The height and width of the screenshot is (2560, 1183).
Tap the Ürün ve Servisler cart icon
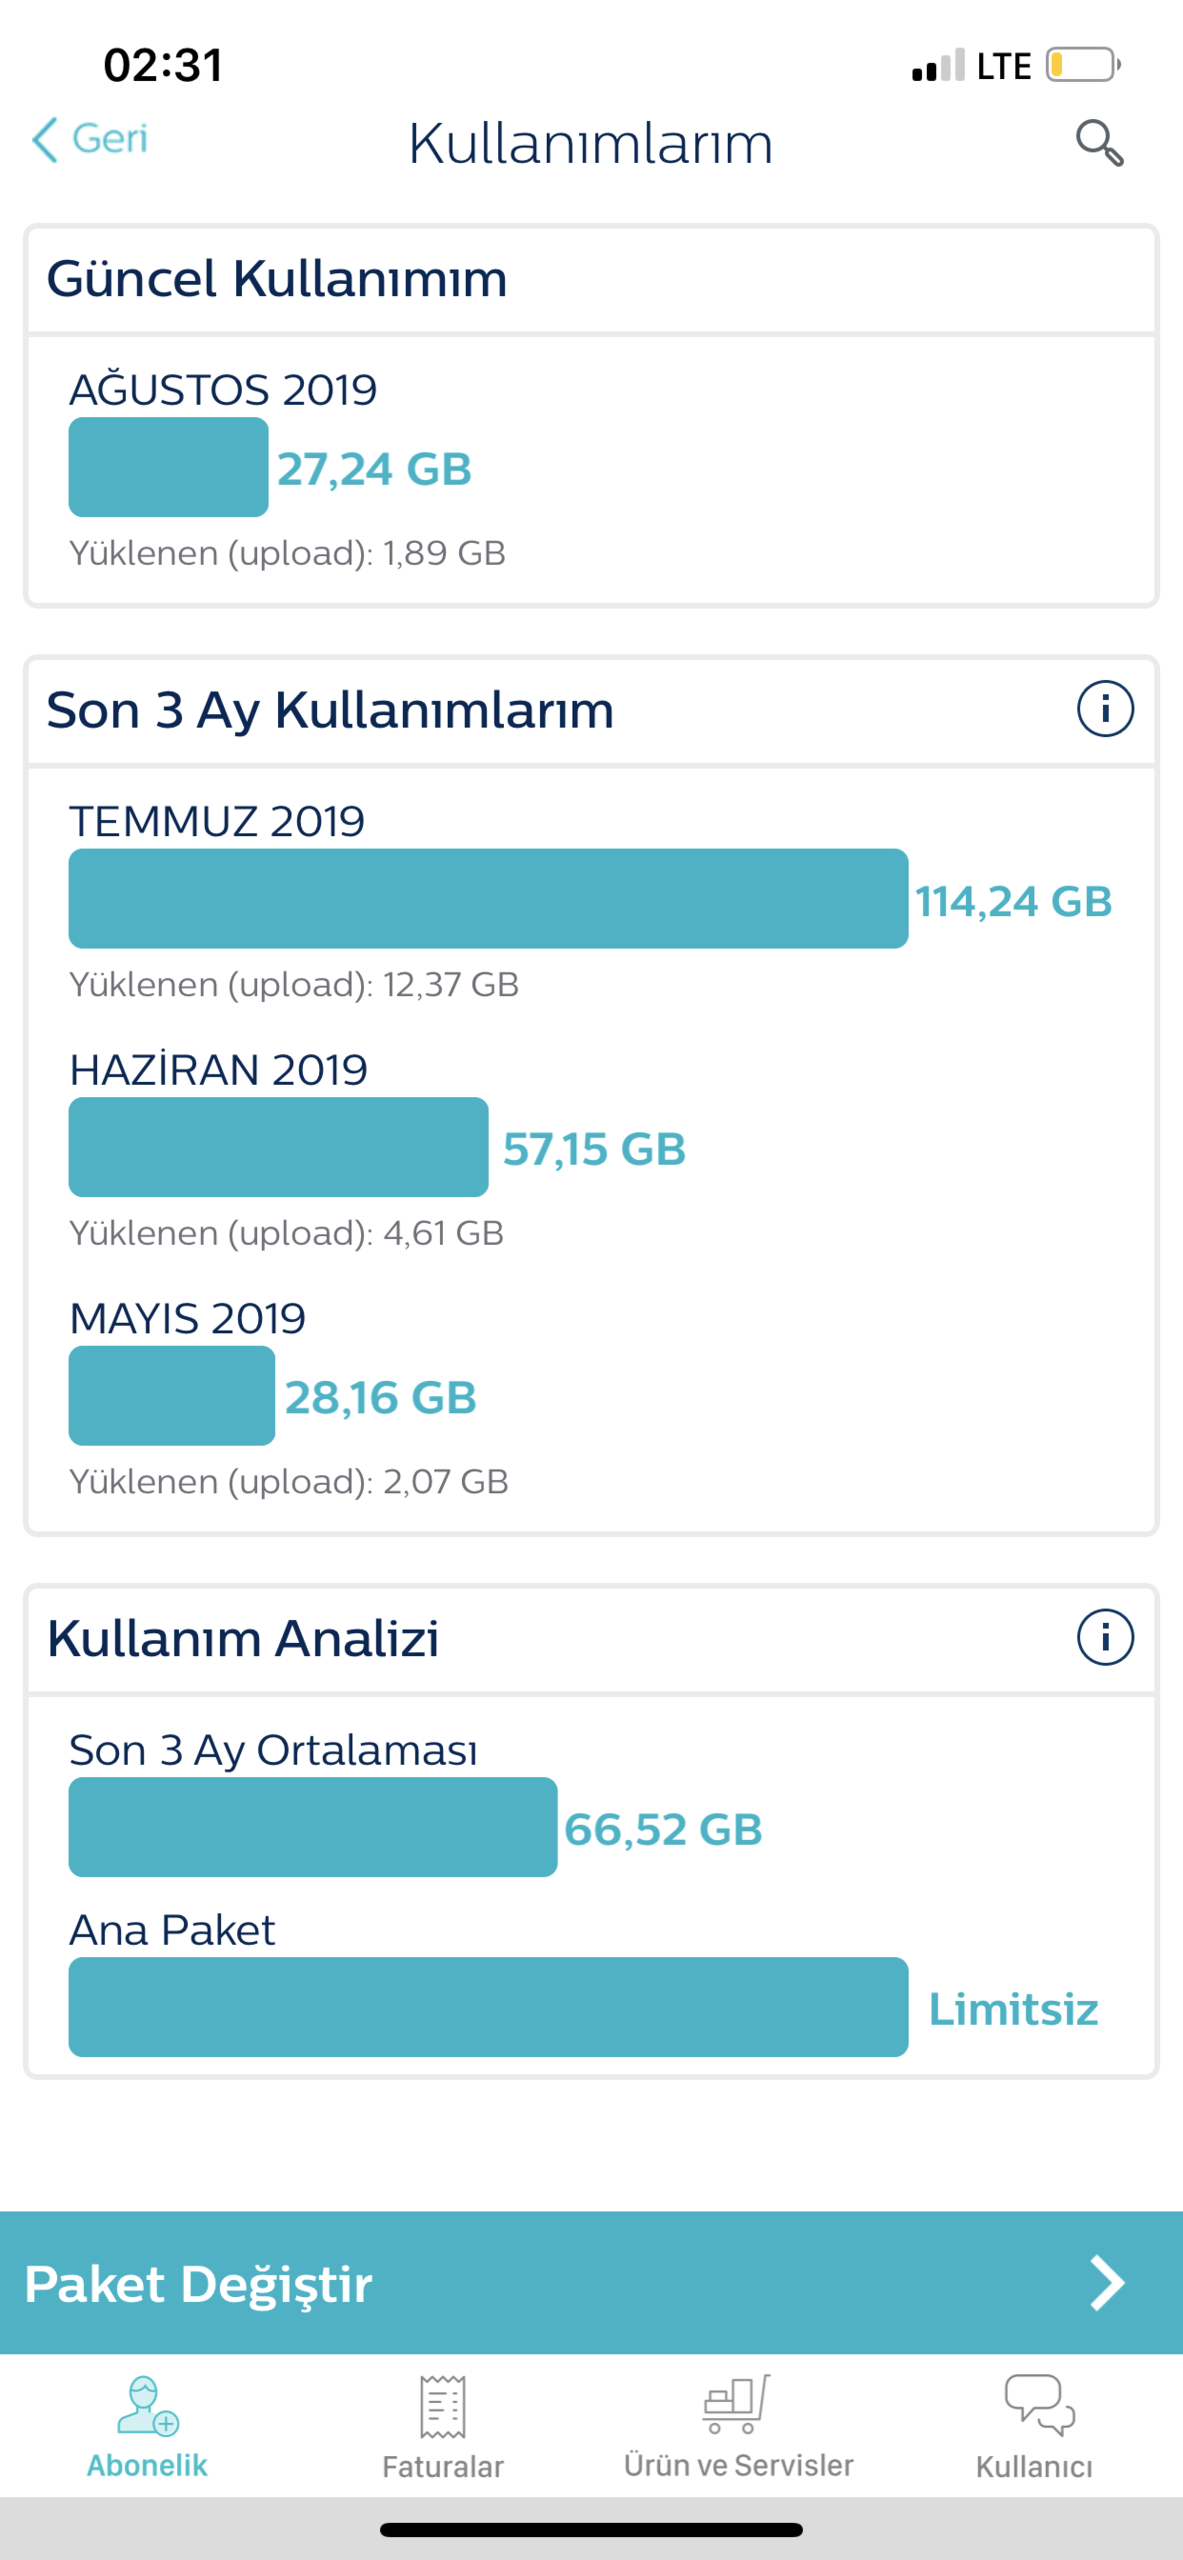click(738, 2404)
